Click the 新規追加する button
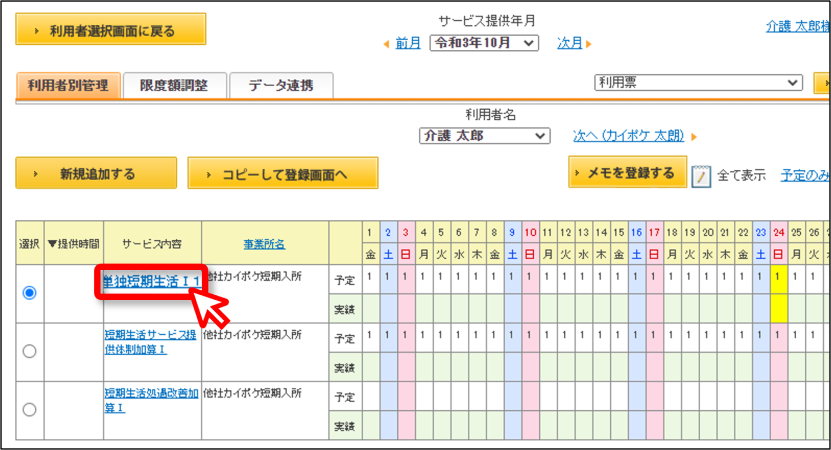 coord(96,173)
